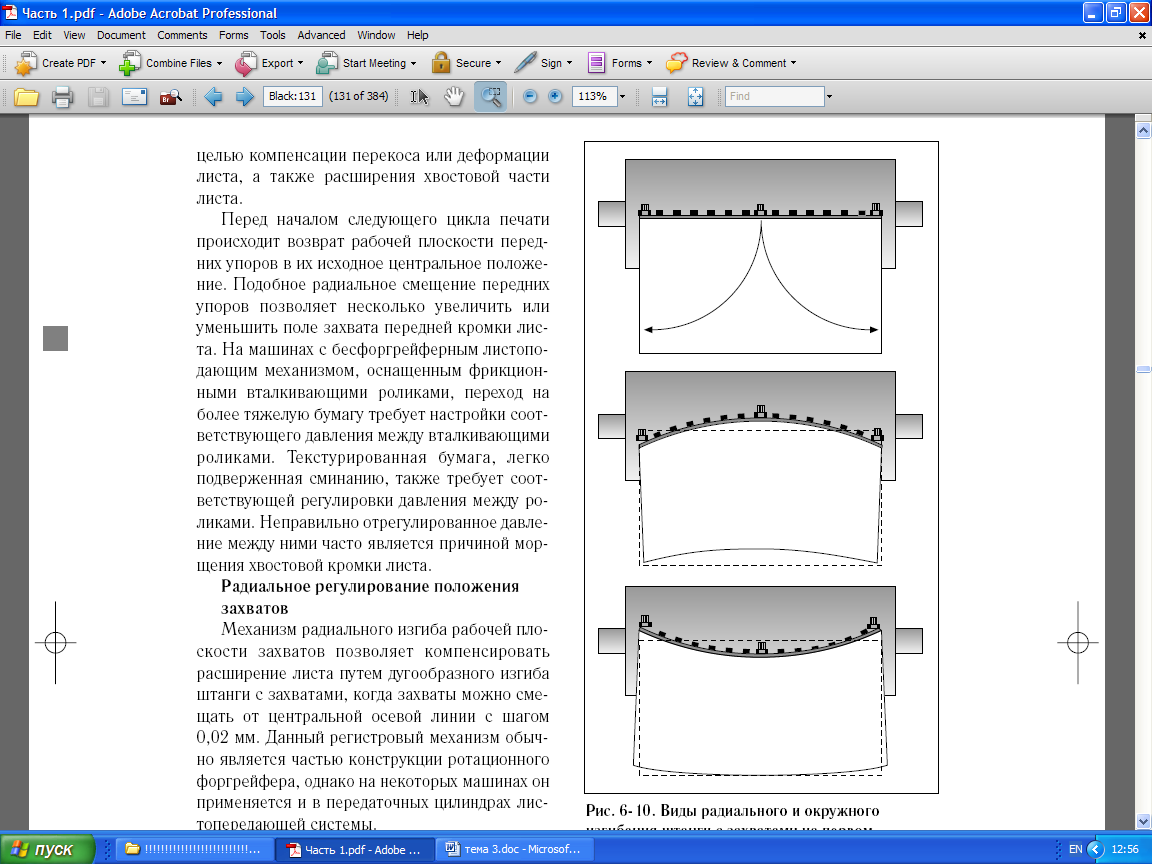
Task: Go to the next page arrow
Action: (x=245, y=96)
